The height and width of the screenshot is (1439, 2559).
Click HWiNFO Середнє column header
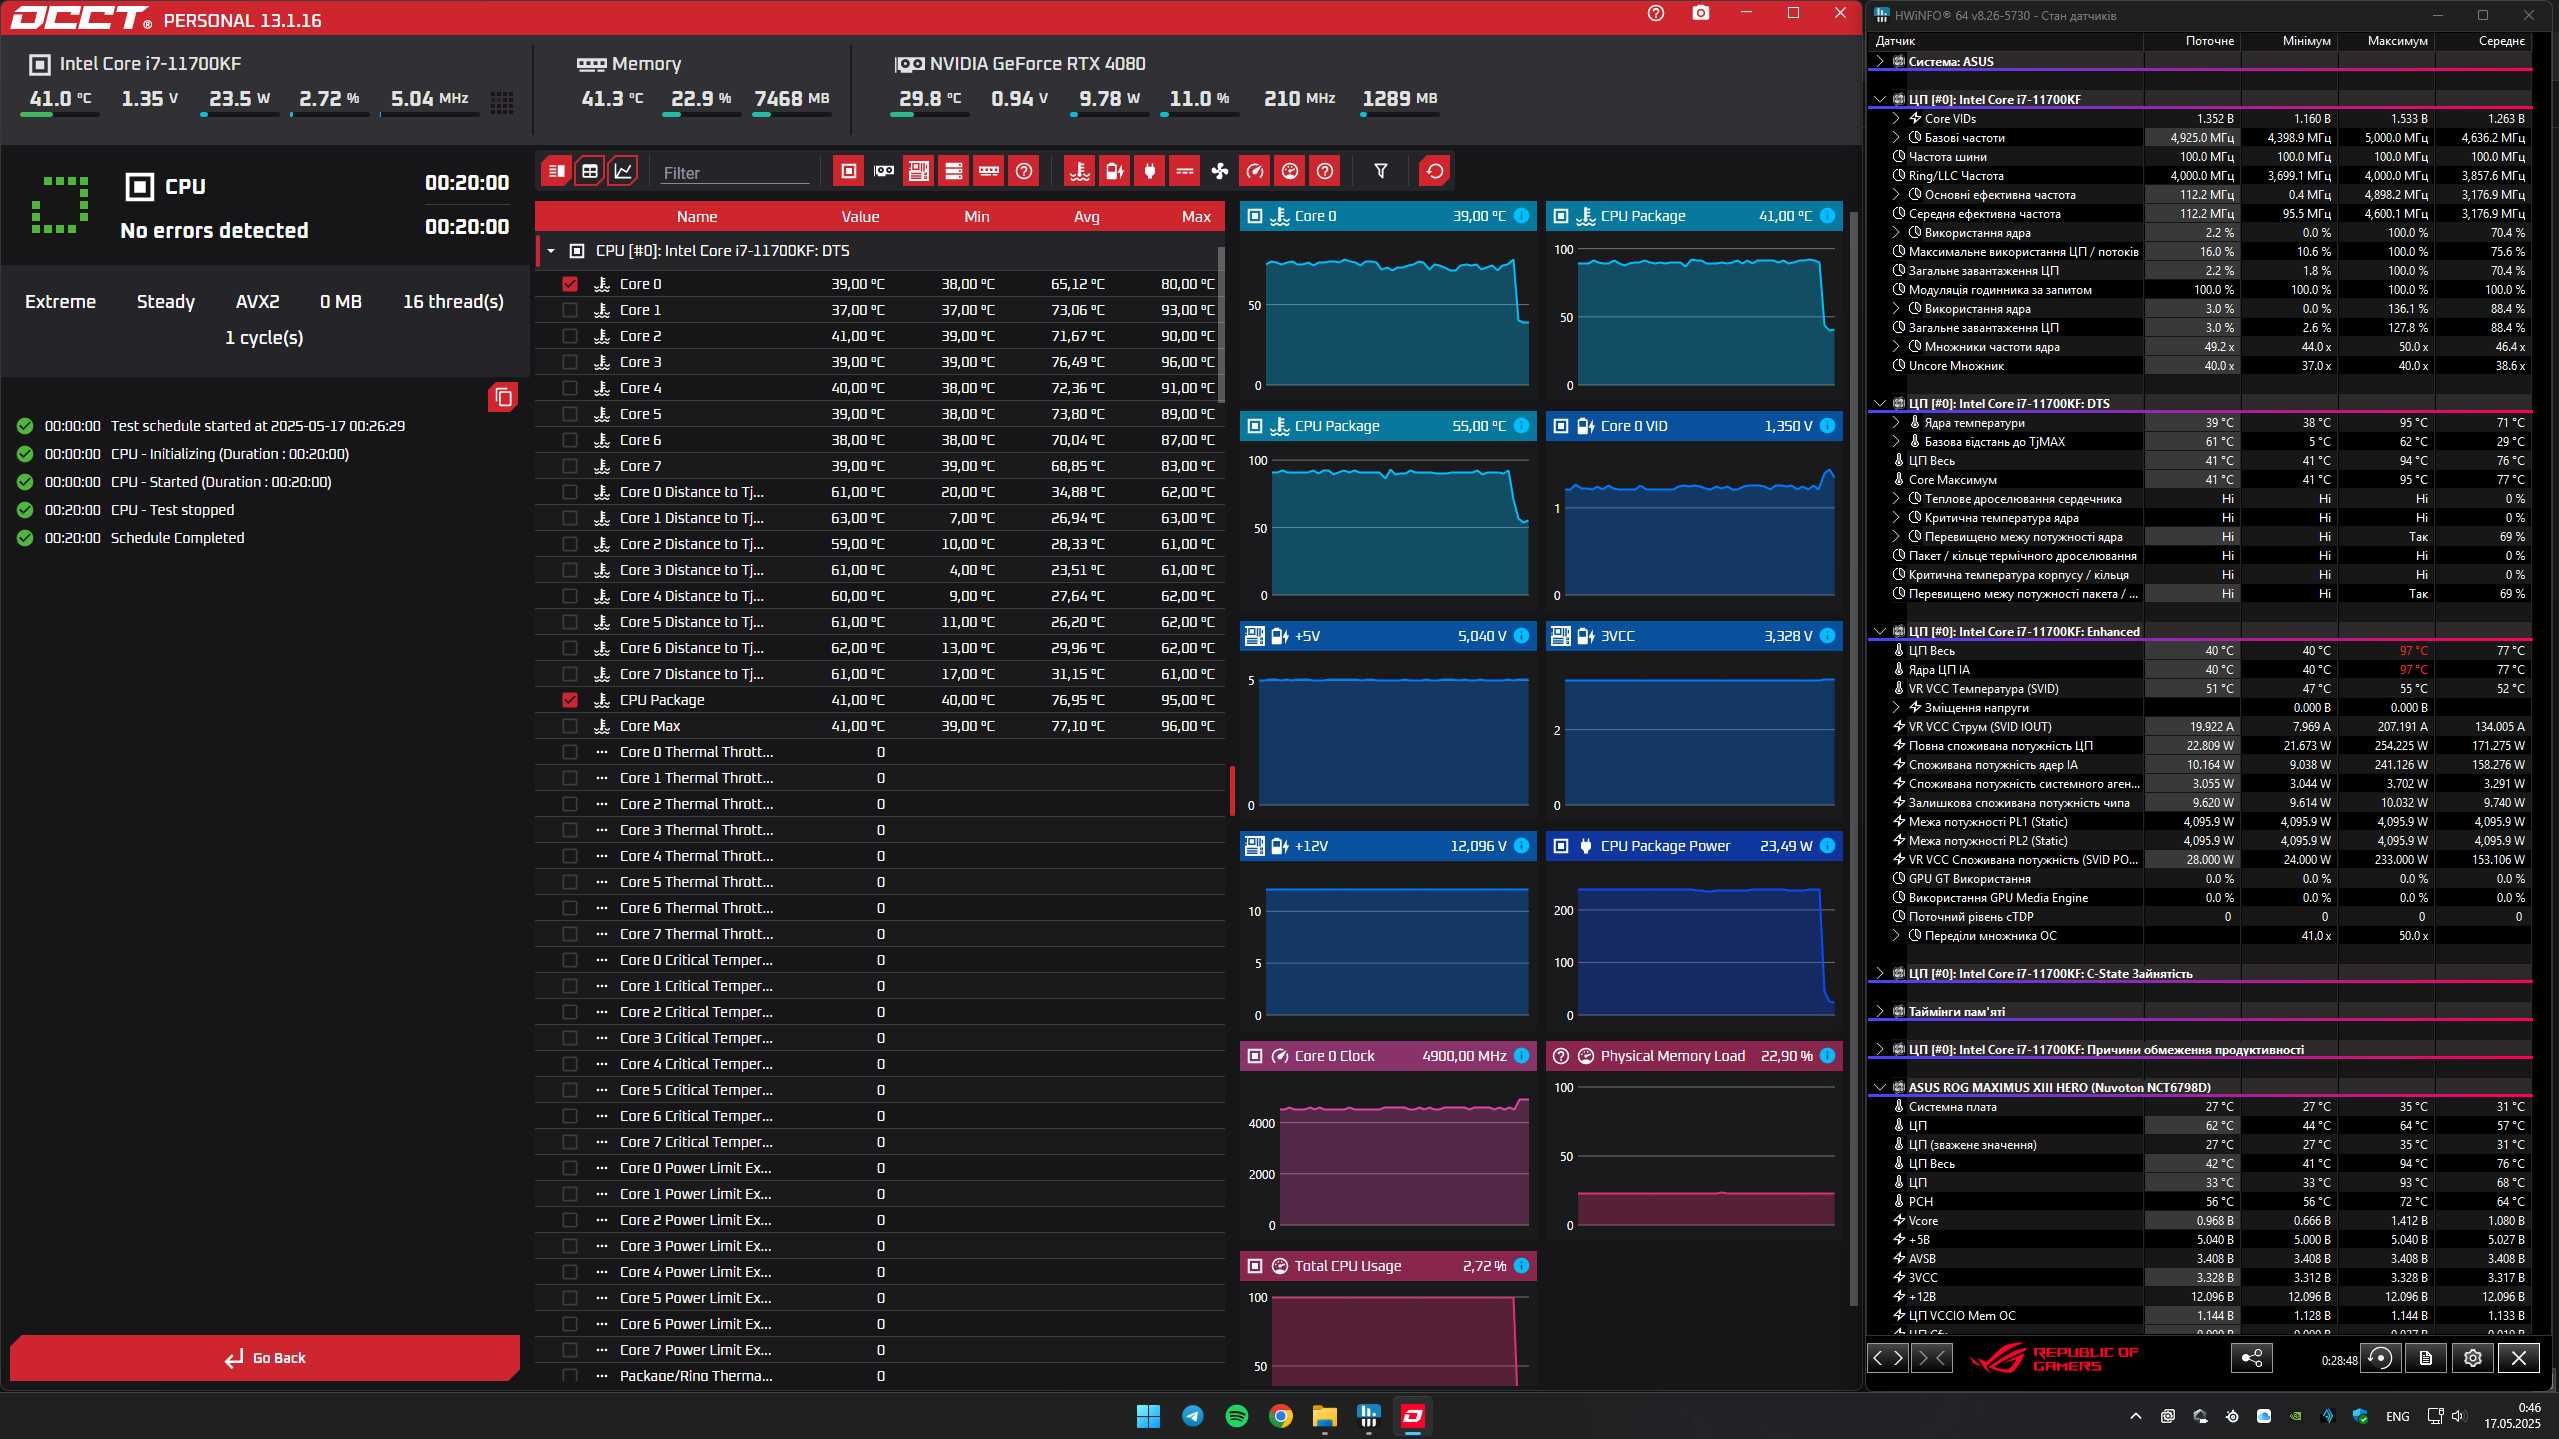click(x=2501, y=41)
